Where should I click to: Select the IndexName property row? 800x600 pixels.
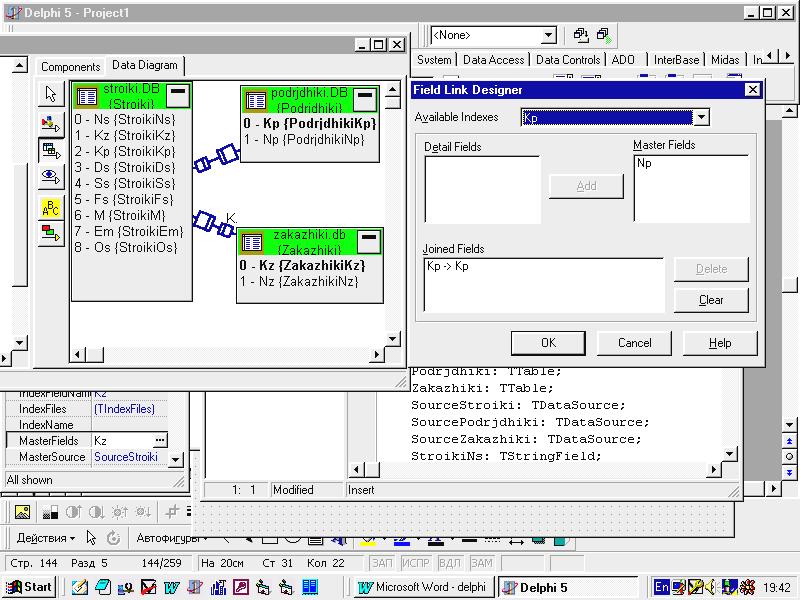pyautogui.click(x=87, y=424)
